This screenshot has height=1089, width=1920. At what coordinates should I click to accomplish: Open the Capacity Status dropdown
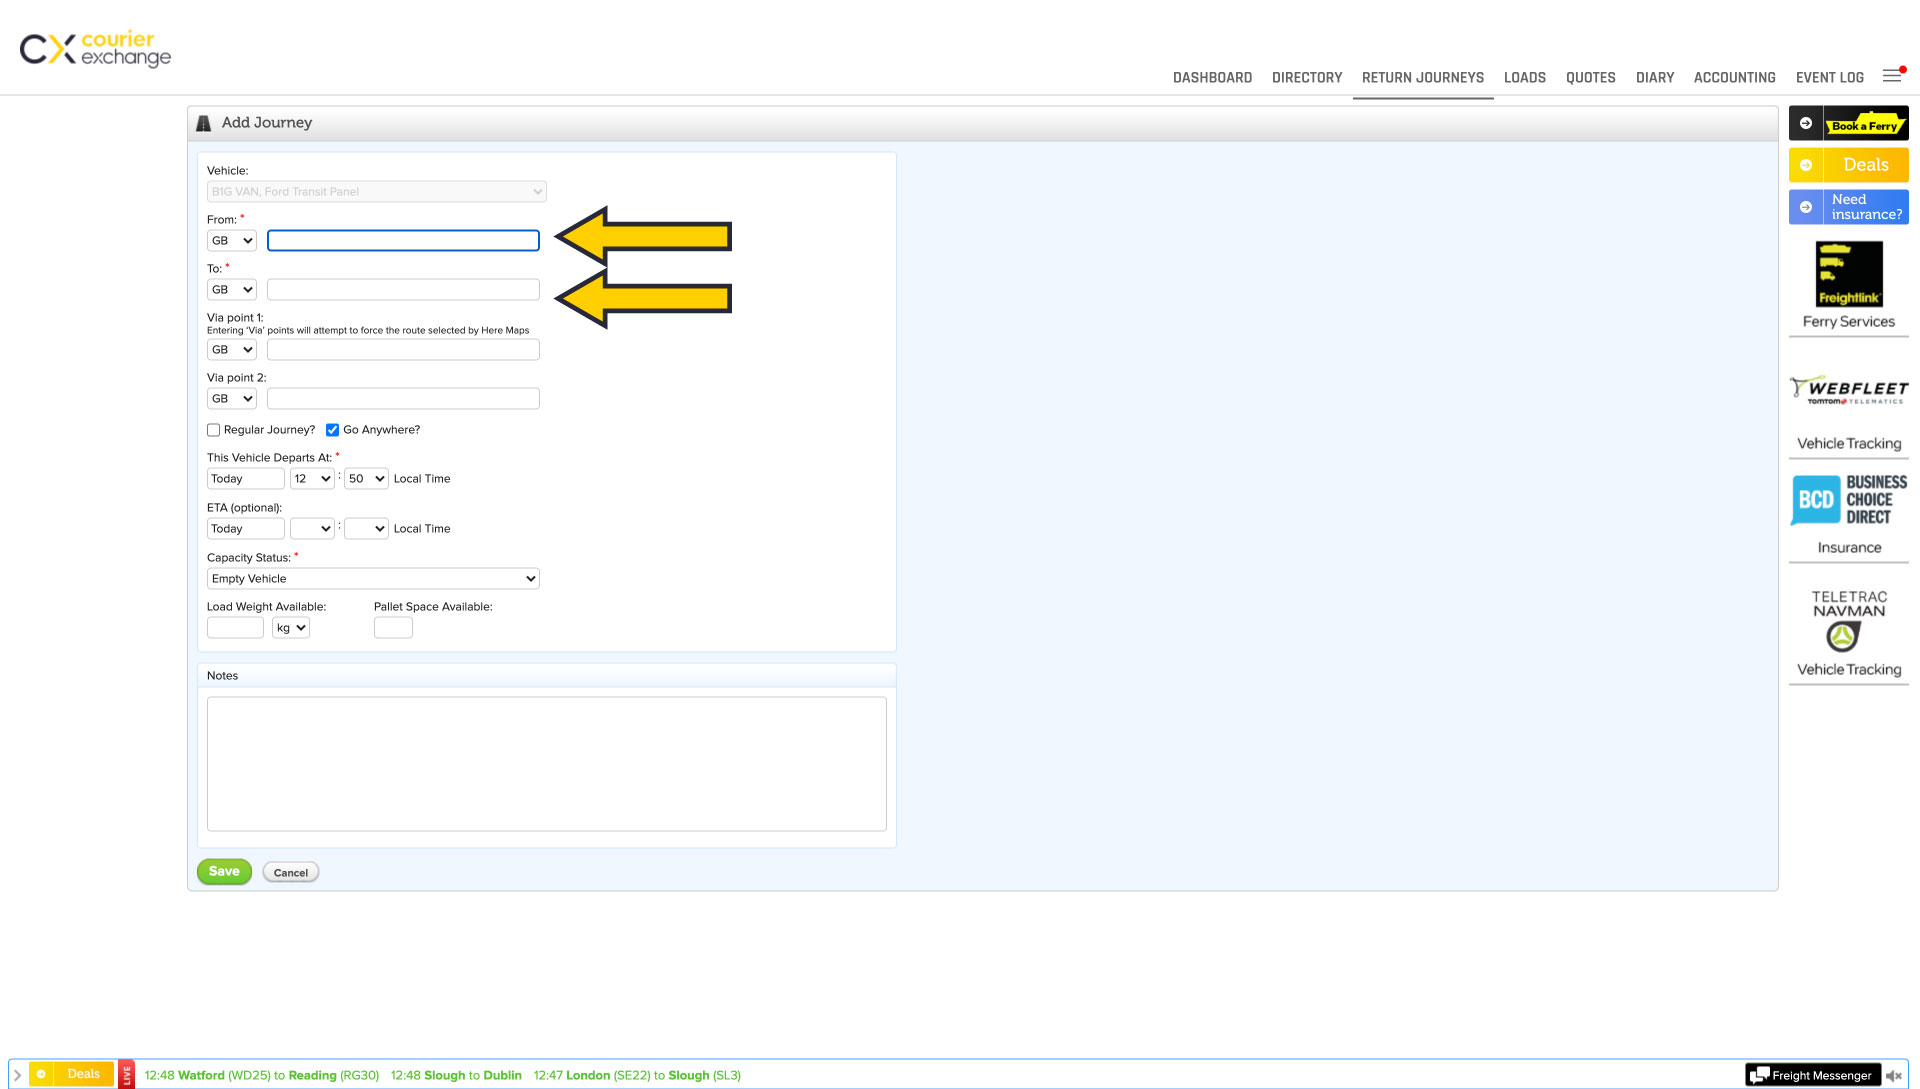click(x=373, y=579)
